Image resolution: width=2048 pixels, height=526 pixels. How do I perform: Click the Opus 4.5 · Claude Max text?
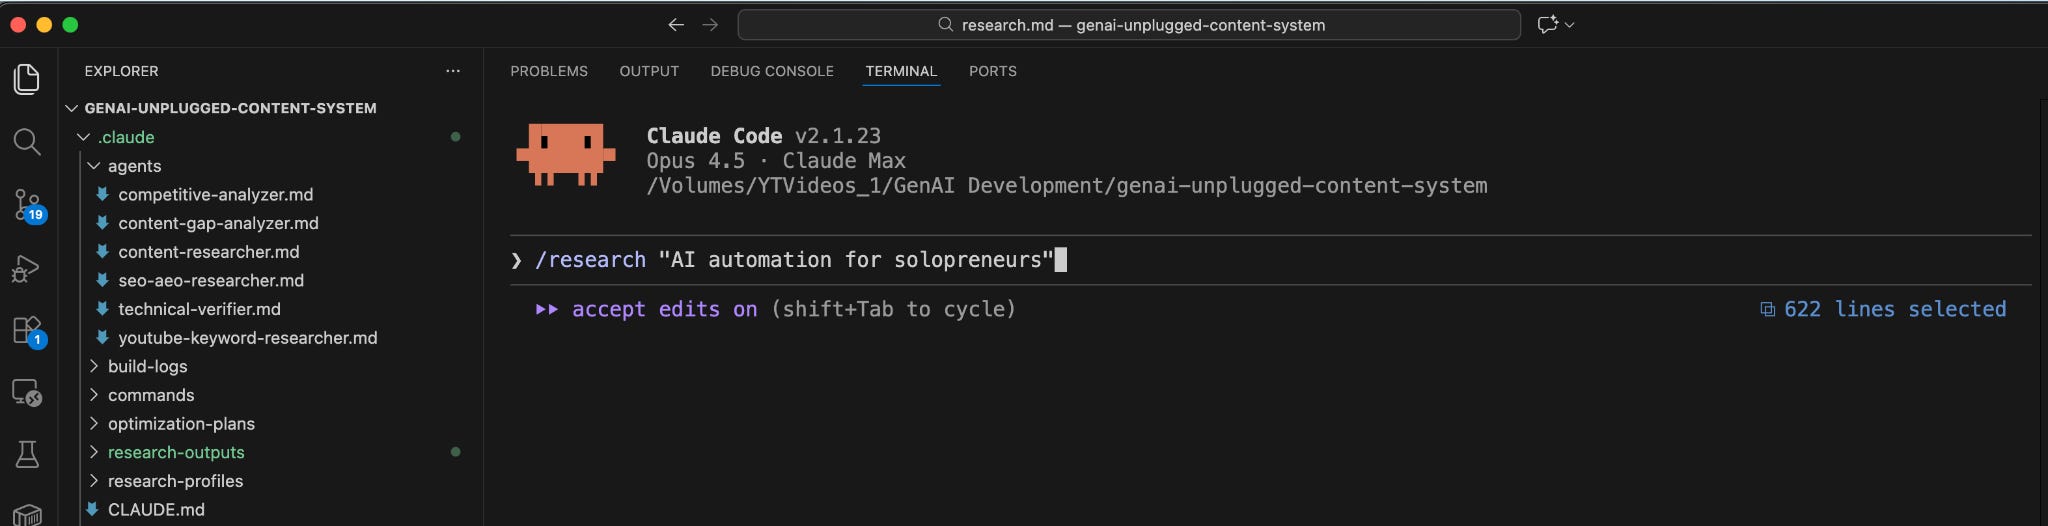[776, 161]
